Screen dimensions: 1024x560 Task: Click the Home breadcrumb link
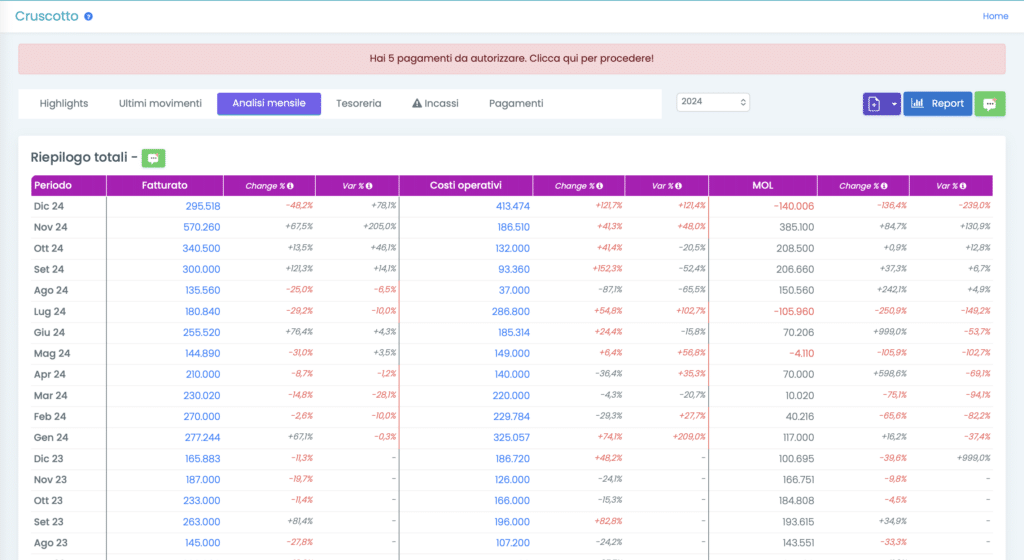[995, 16]
